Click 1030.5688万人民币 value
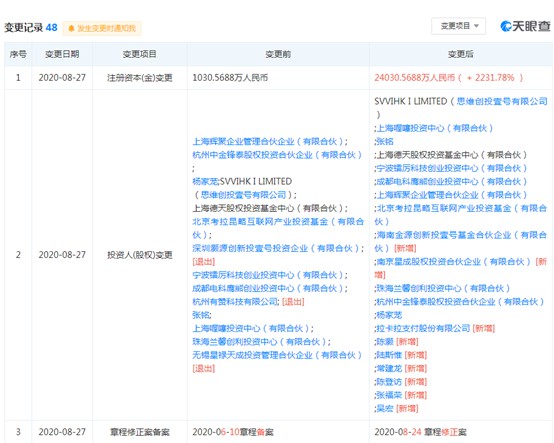 point(230,78)
